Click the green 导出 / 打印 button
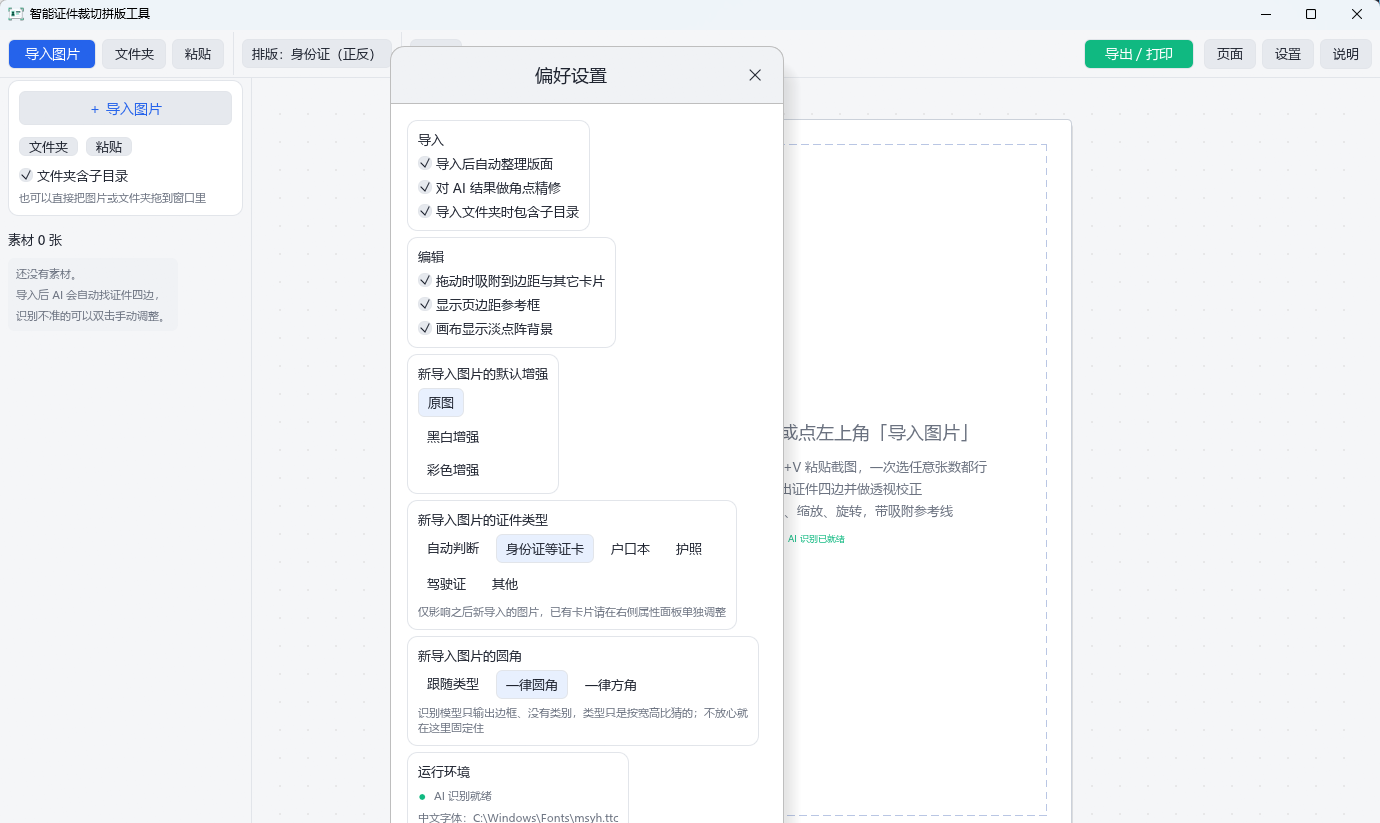1380x823 pixels. (1139, 54)
